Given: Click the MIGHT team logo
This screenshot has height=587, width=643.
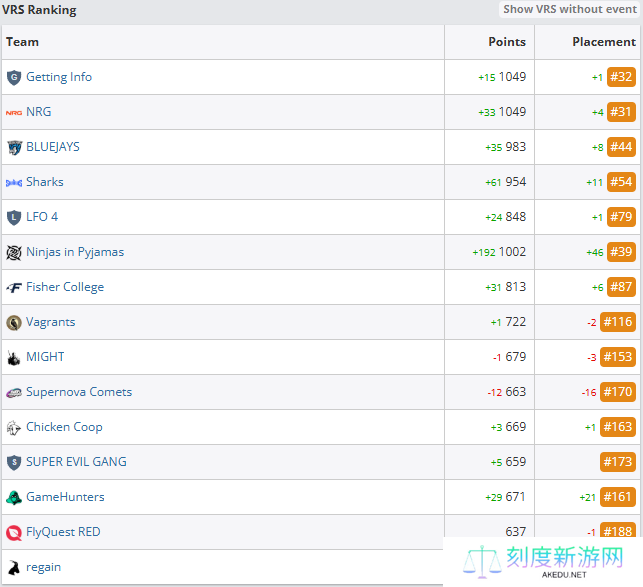Looking at the screenshot, I should [14, 358].
